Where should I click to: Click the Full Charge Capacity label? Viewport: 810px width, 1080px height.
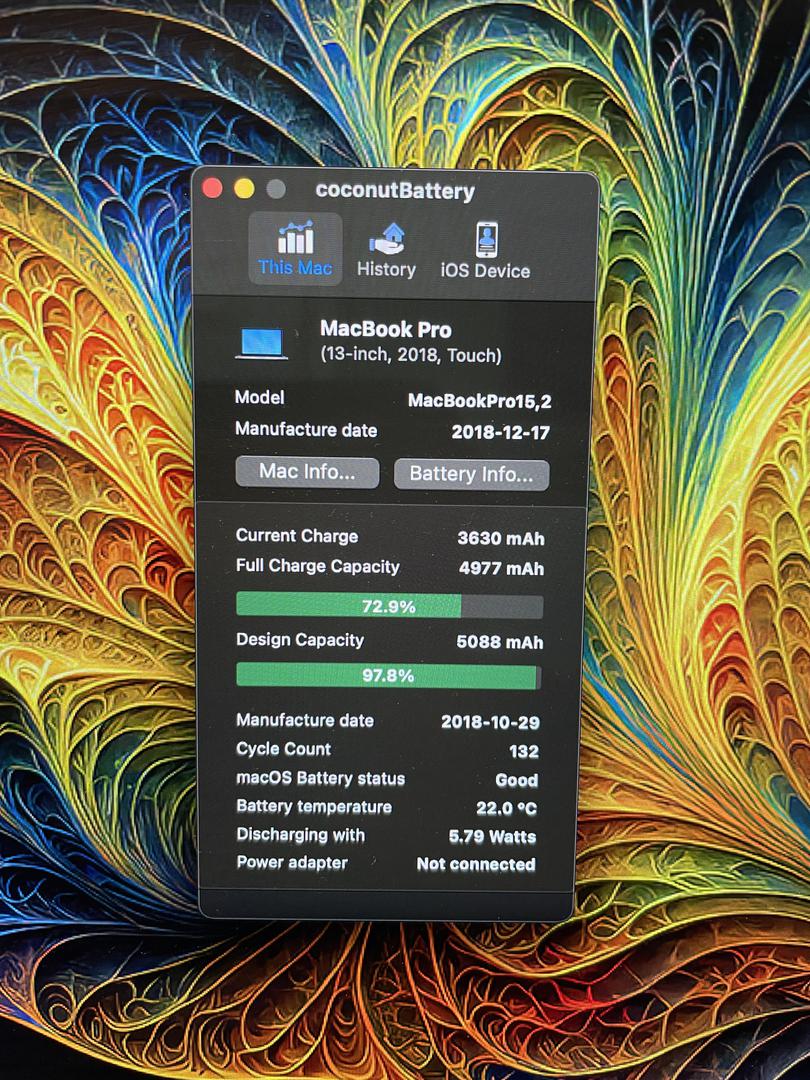click(318, 566)
